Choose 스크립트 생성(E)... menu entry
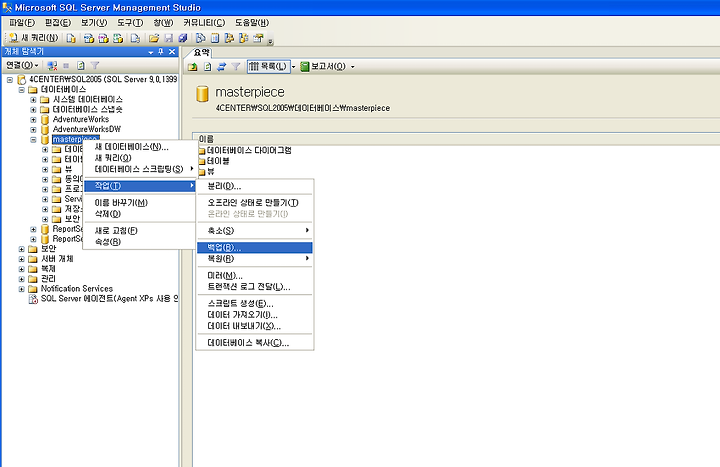The image size is (720, 467). click(x=254, y=304)
